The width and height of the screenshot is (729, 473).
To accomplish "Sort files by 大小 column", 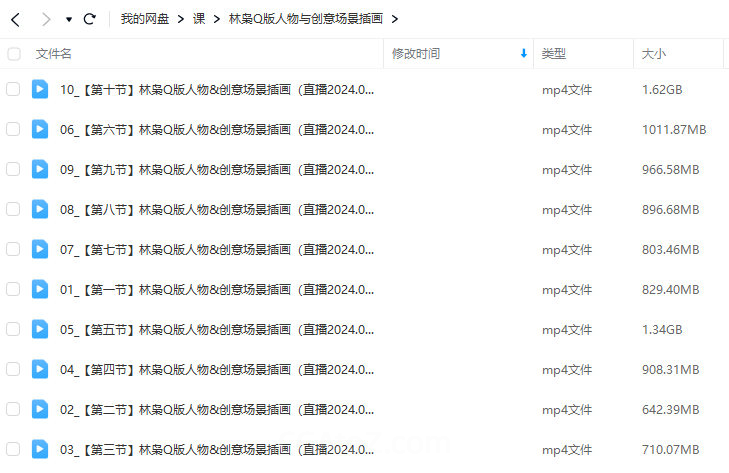I will pos(654,54).
